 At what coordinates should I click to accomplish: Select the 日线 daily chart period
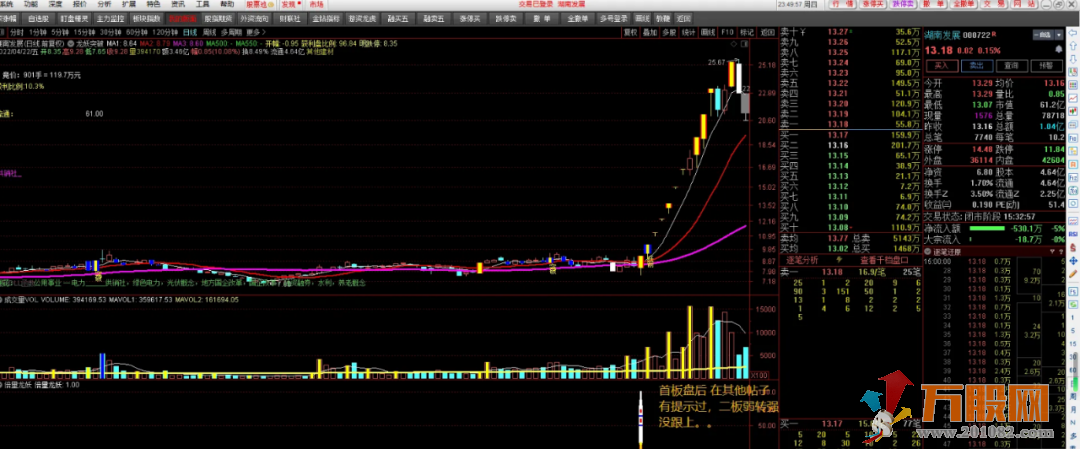(x=189, y=32)
